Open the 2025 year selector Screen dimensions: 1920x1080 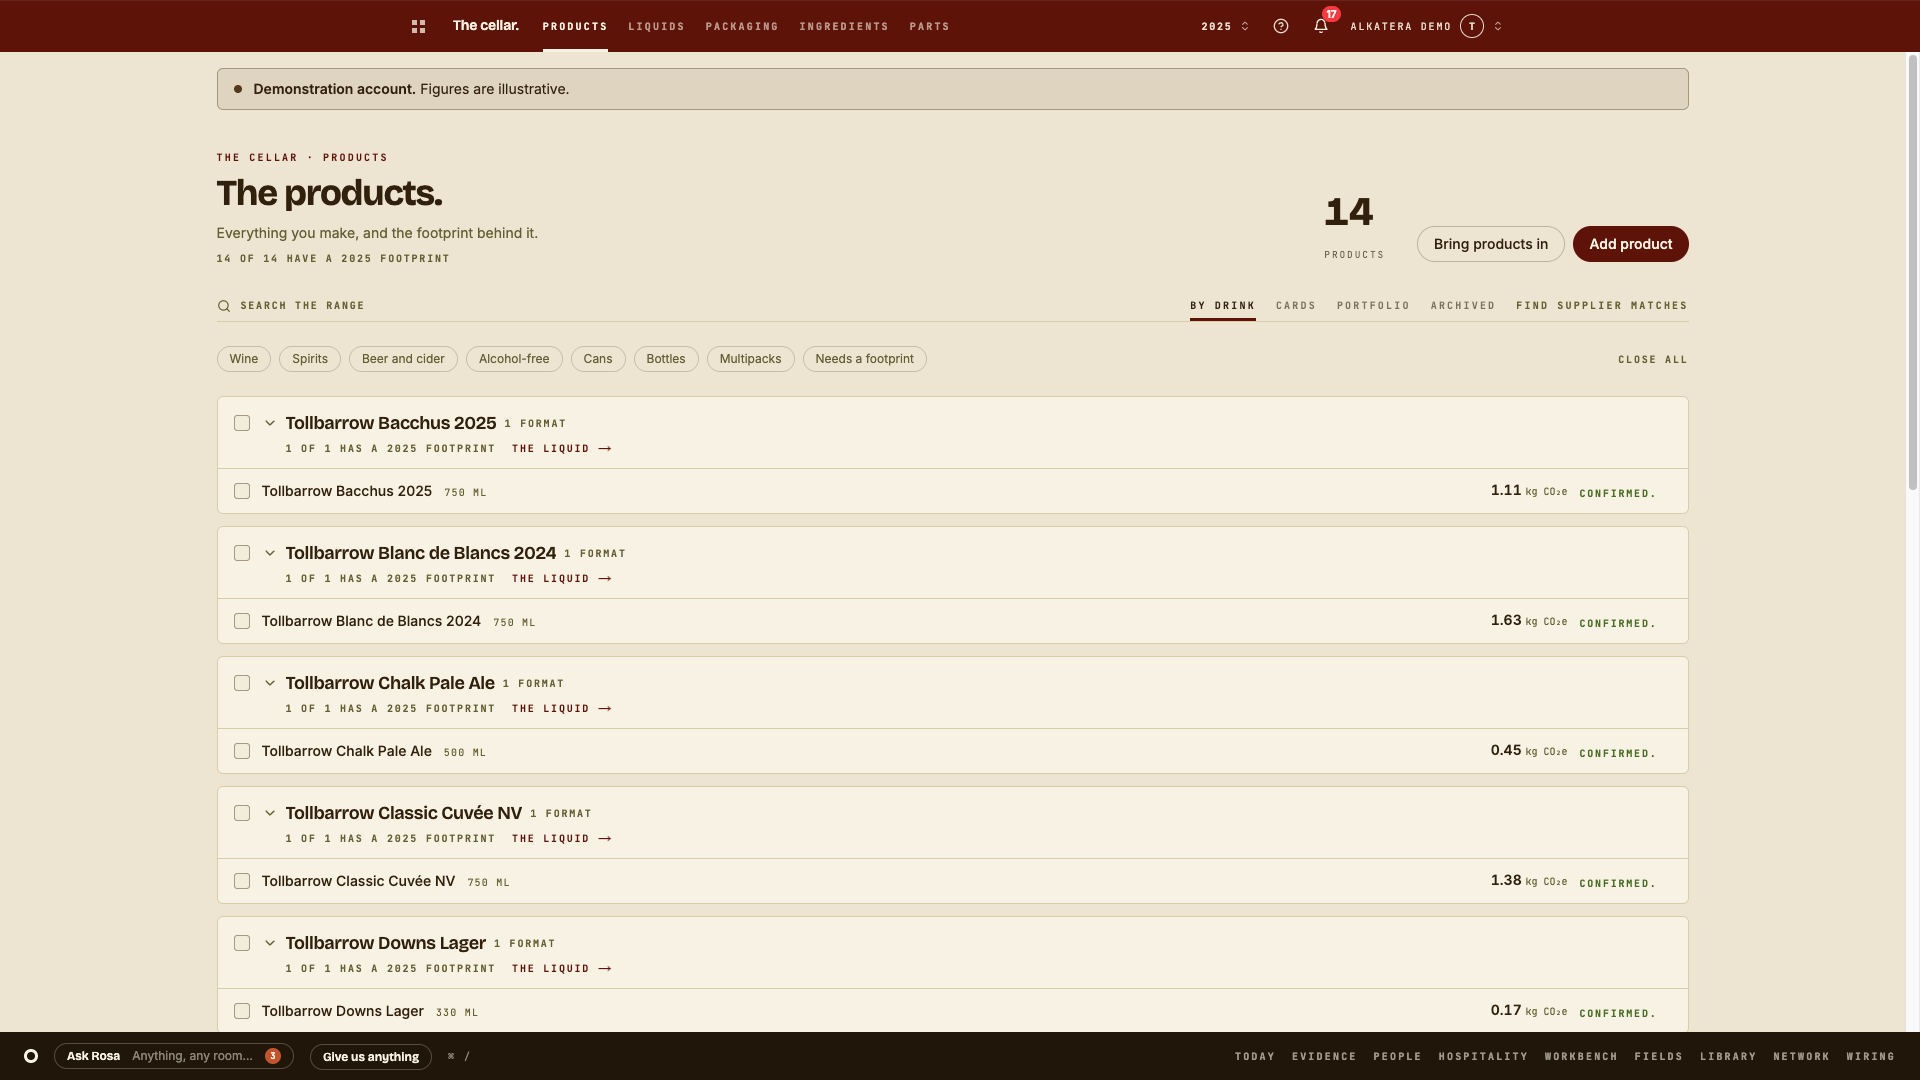point(1225,26)
